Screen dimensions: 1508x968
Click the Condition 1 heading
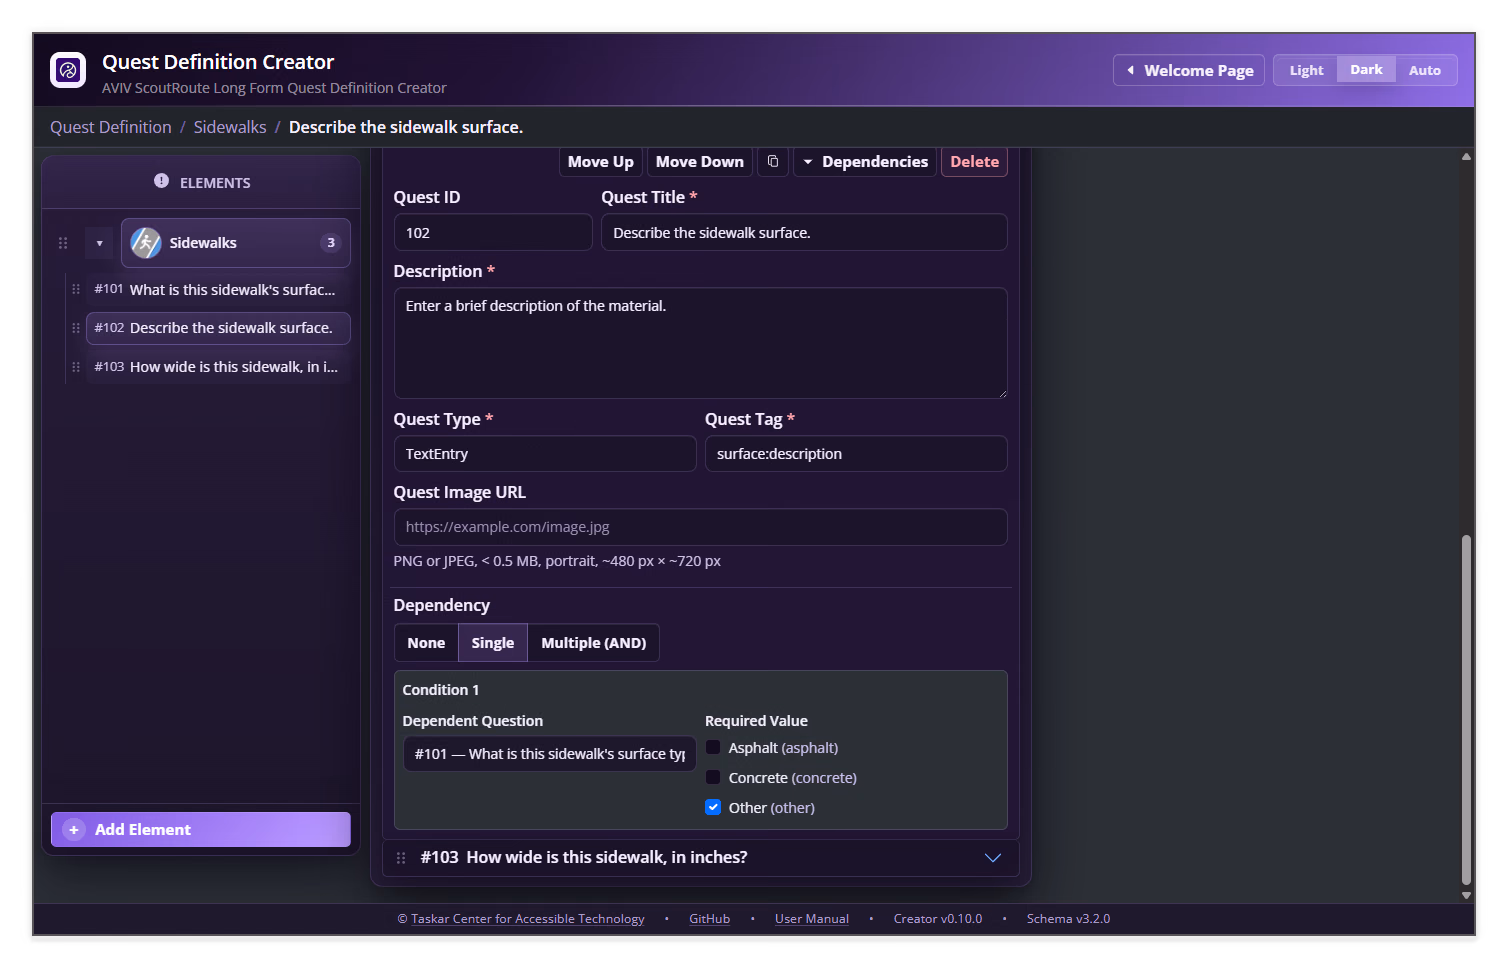pyautogui.click(x=441, y=690)
